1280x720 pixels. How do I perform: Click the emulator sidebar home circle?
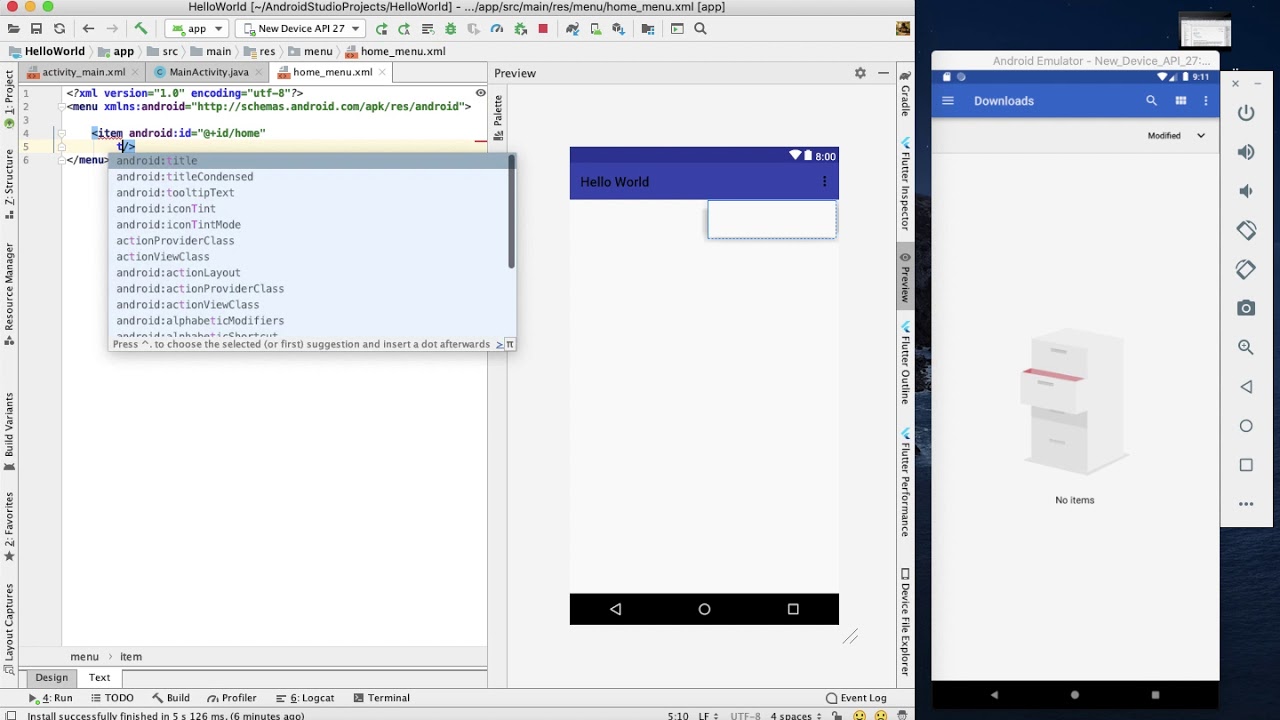(x=1246, y=426)
